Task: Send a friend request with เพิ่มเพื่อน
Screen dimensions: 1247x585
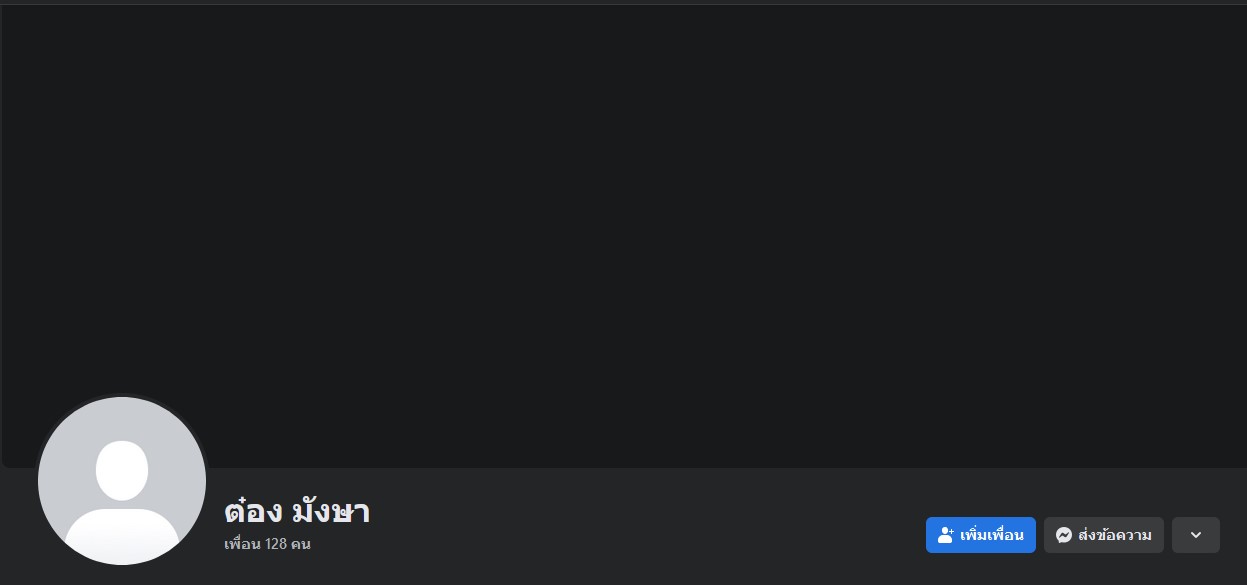Action: point(981,535)
